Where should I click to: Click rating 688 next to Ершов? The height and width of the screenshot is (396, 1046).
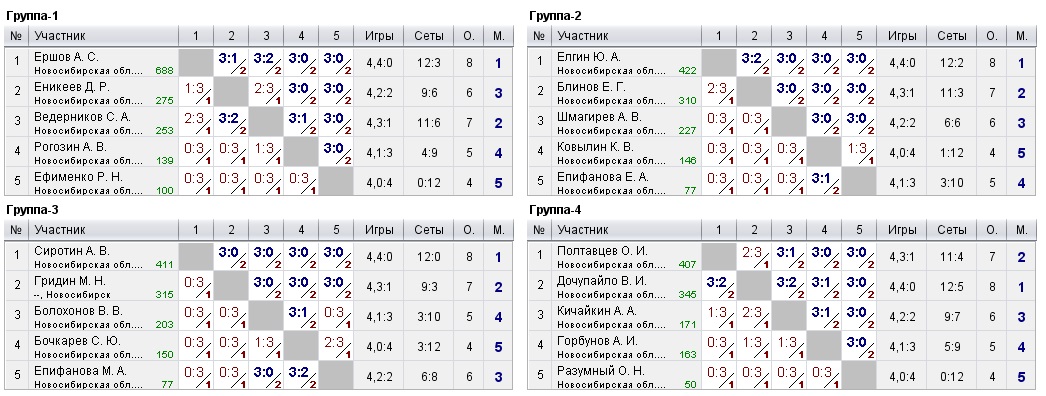point(164,70)
